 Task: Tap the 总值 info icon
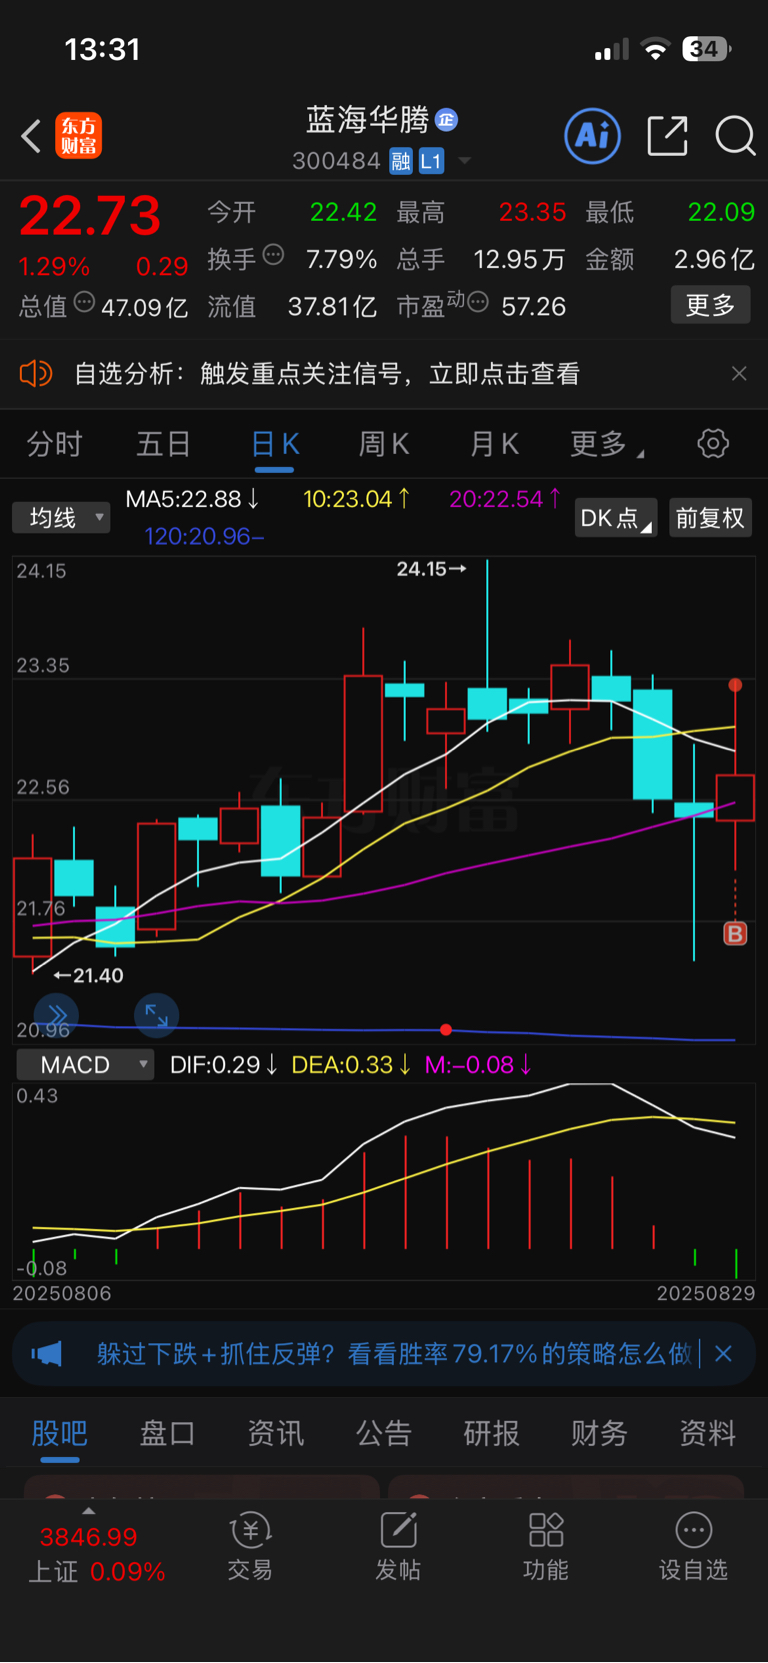pos(84,302)
